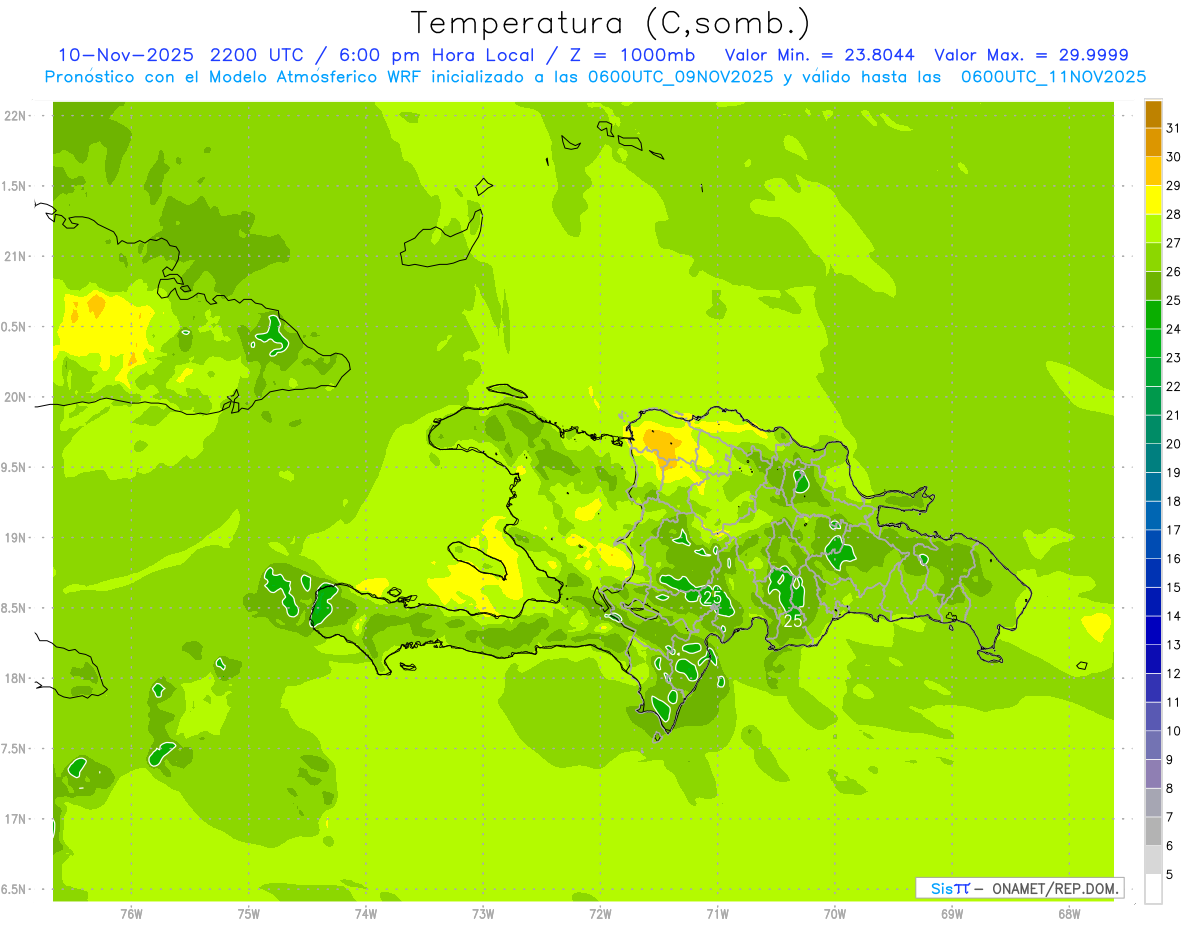Select the '23' colorbar label
The width and height of the screenshot is (1200, 927).
tap(1173, 358)
